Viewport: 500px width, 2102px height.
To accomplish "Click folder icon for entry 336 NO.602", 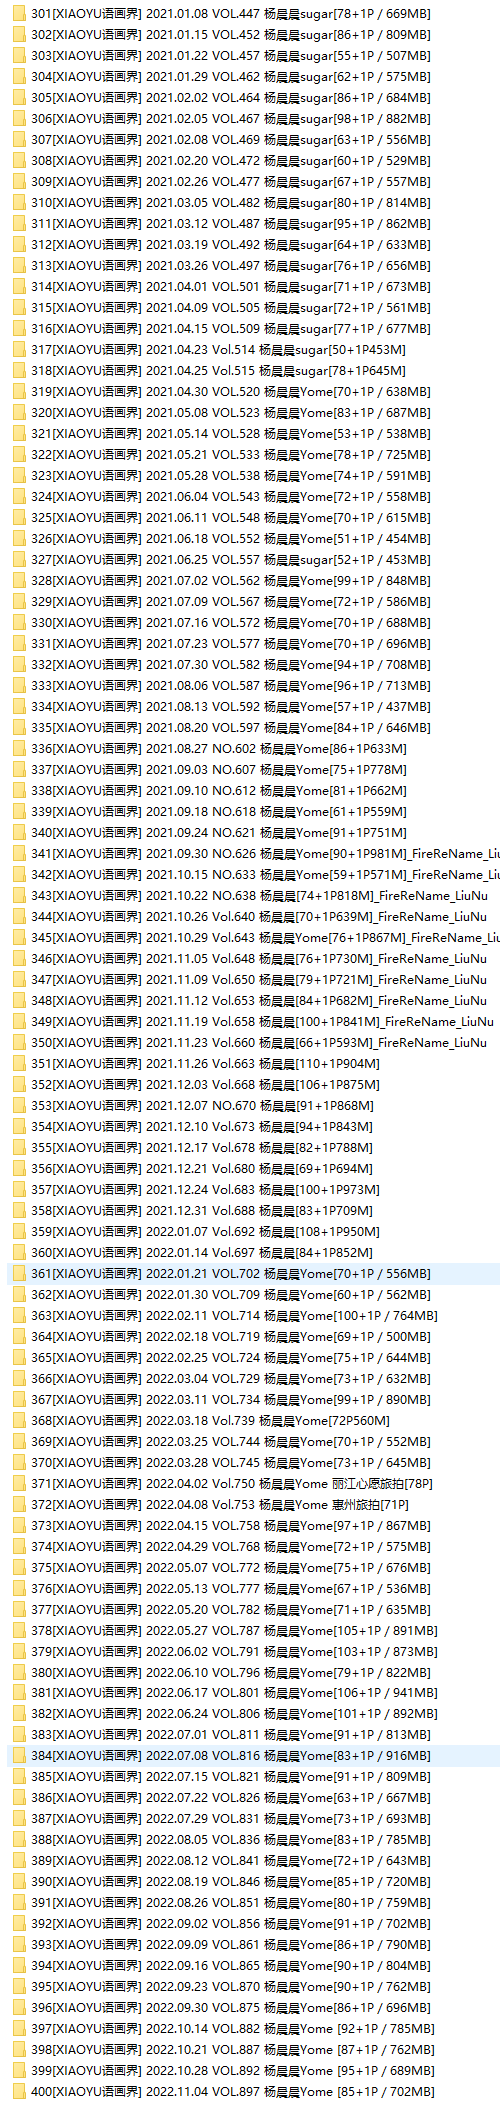I will point(19,748).
